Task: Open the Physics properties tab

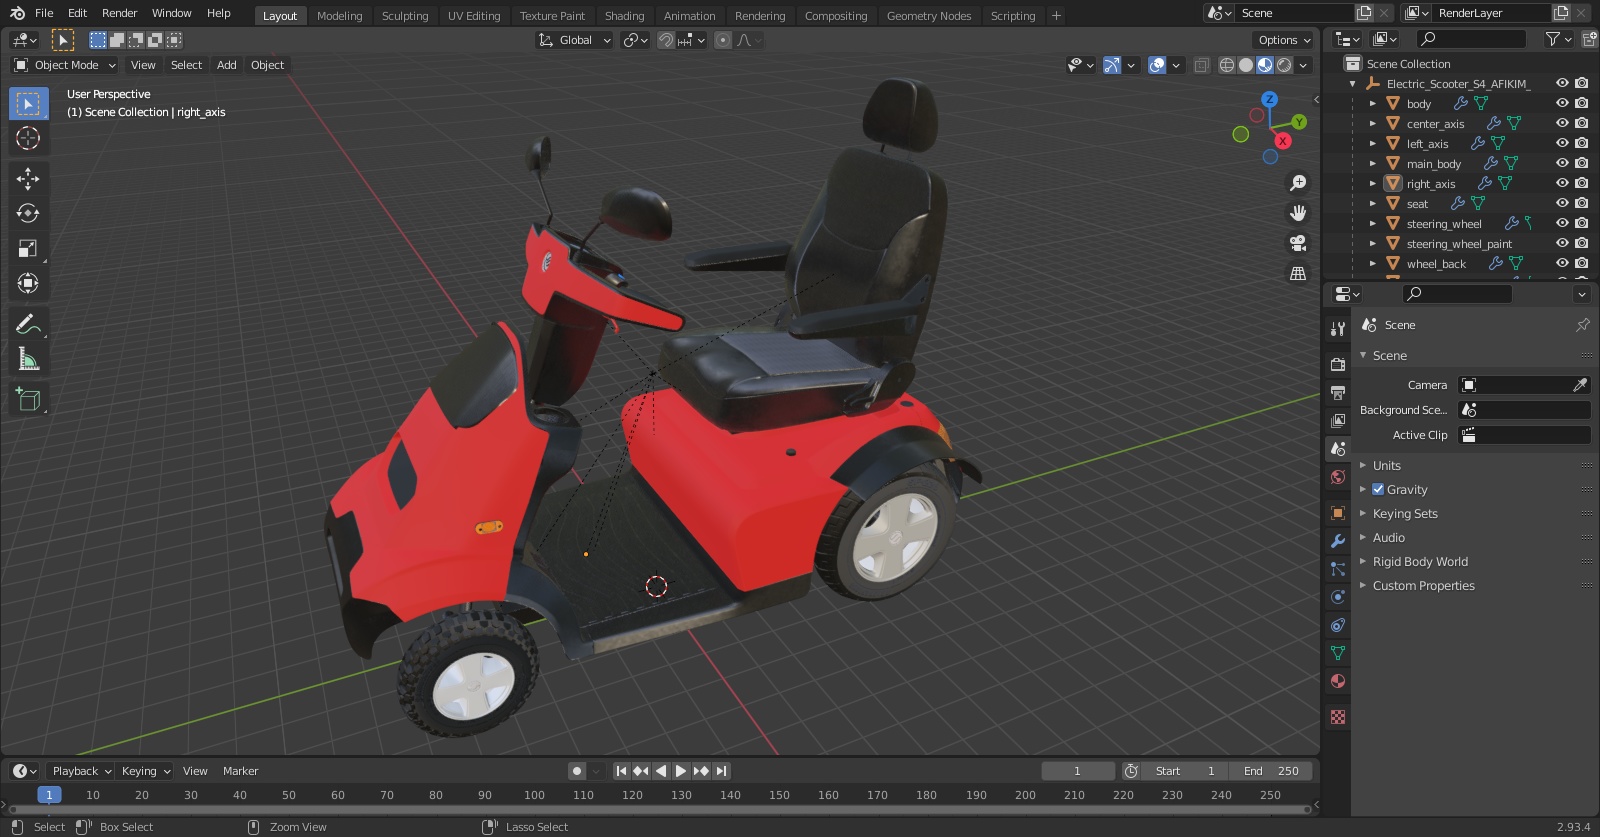Action: (1338, 597)
